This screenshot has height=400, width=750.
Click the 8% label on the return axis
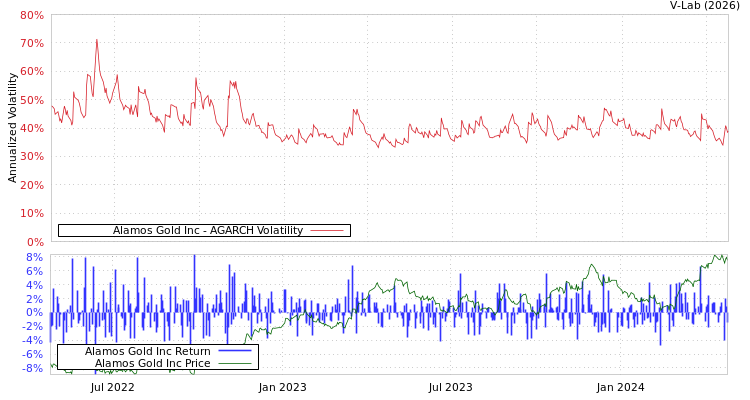35,257
